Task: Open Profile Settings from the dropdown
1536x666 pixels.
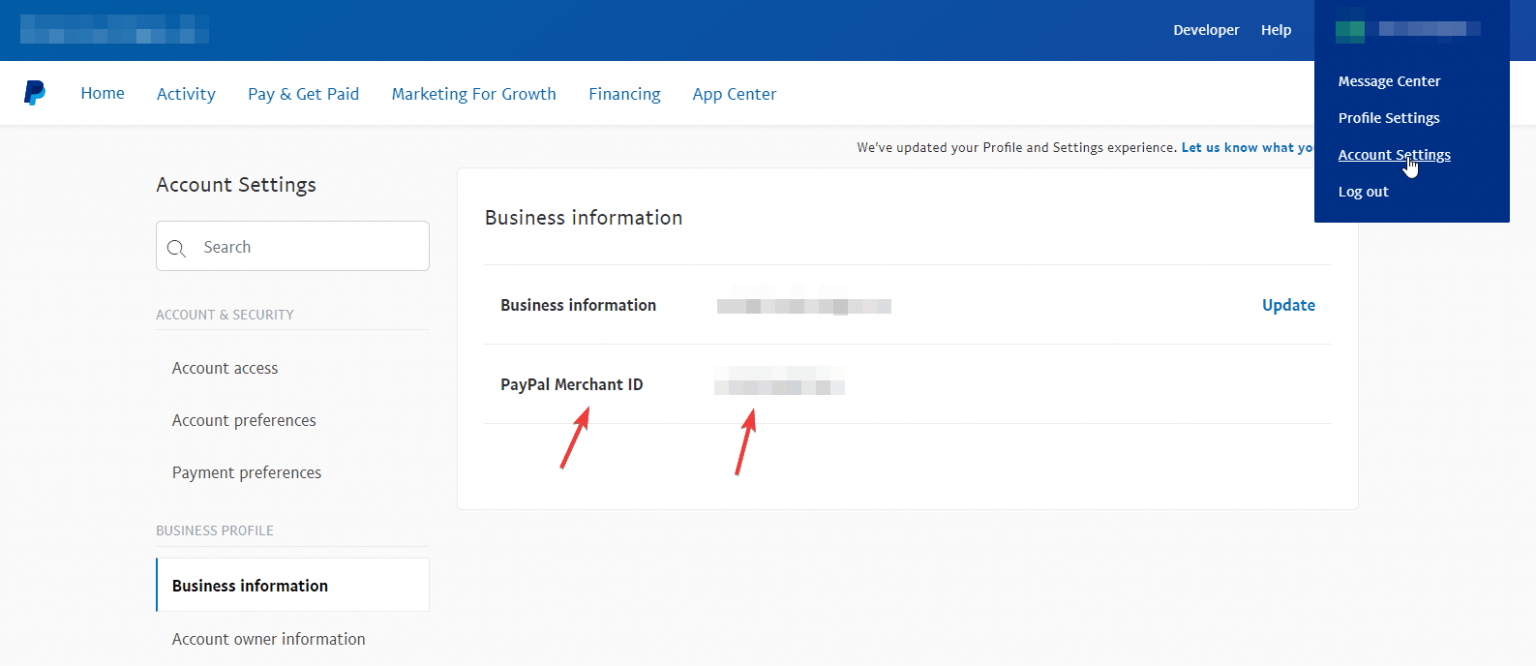Action: click(x=1389, y=117)
